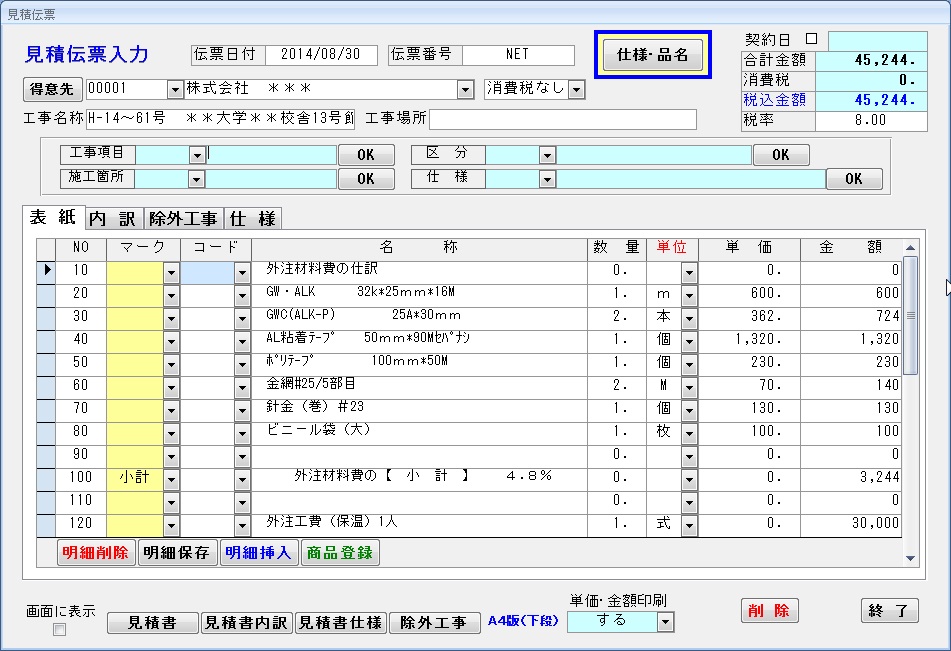Image resolution: width=951 pixels, height=651 pixels.
Task: Click the 見積書 print button
Action: coord(152,622)
